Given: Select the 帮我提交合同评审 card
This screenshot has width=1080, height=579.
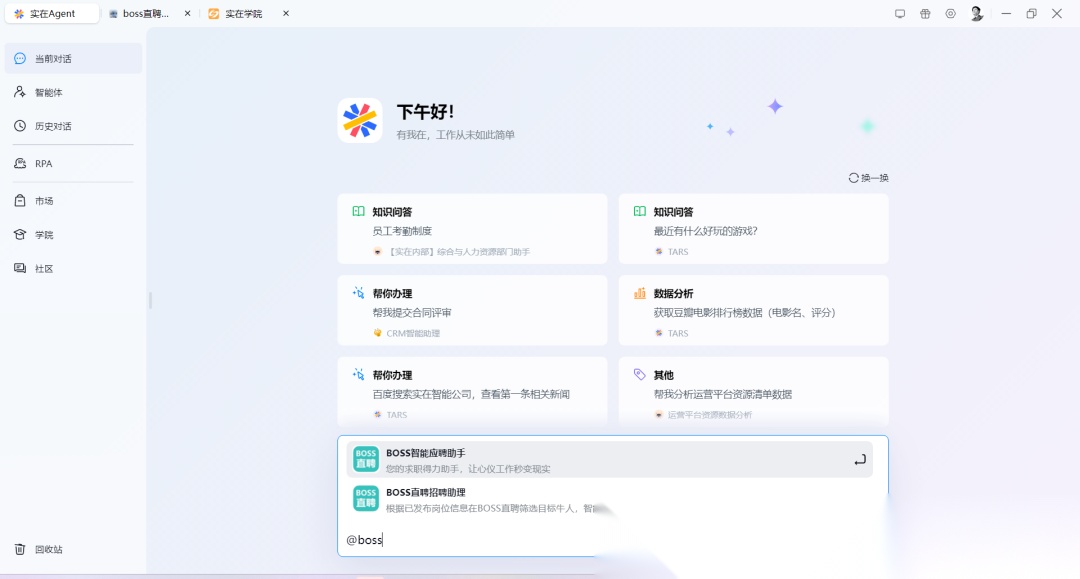Looking at the screenshot, I should click(472, 310).
